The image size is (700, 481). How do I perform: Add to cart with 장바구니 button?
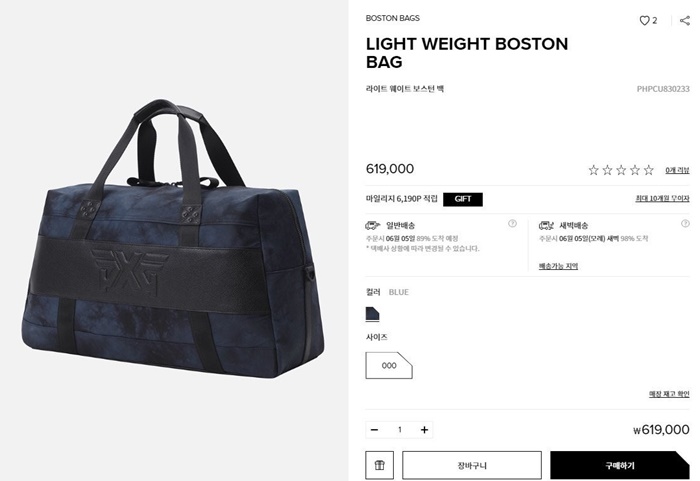472,465
